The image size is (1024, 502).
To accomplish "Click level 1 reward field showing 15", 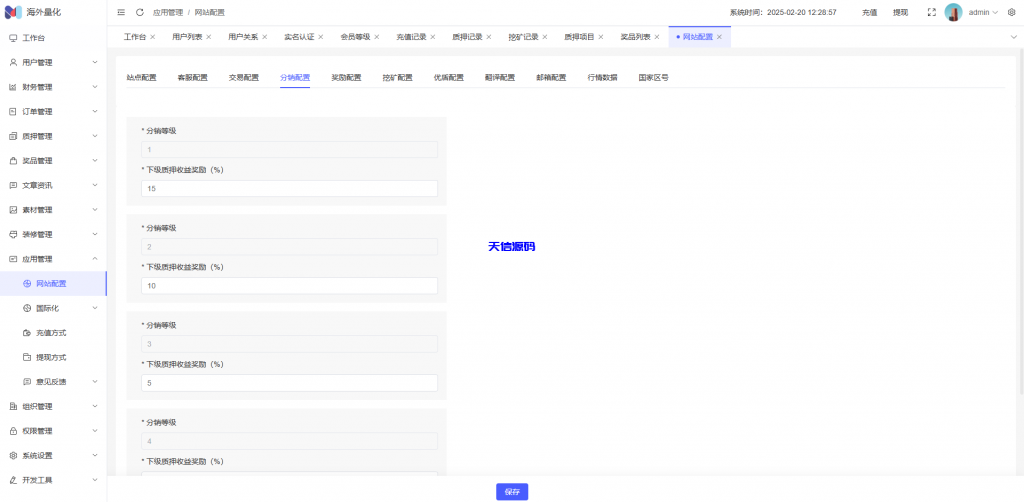I will click(x=289, y=189).
